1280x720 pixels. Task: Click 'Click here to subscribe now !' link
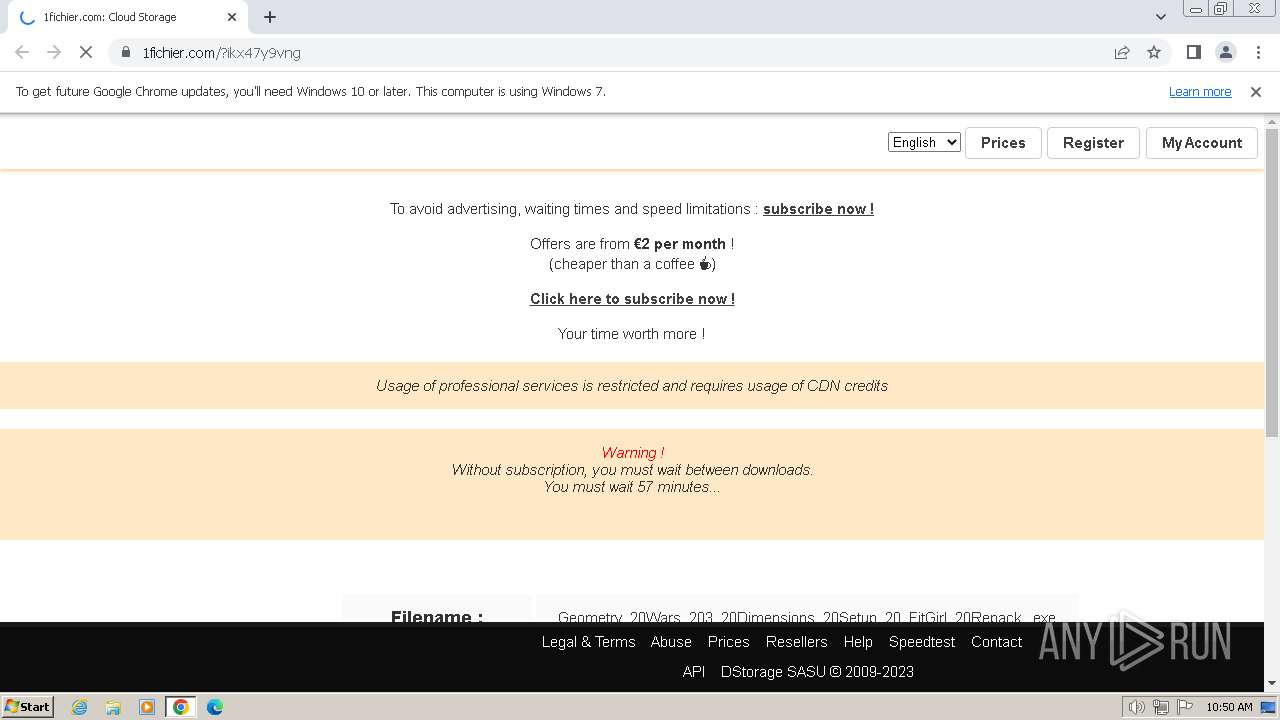pyautogui.click(x=632, y=299)
